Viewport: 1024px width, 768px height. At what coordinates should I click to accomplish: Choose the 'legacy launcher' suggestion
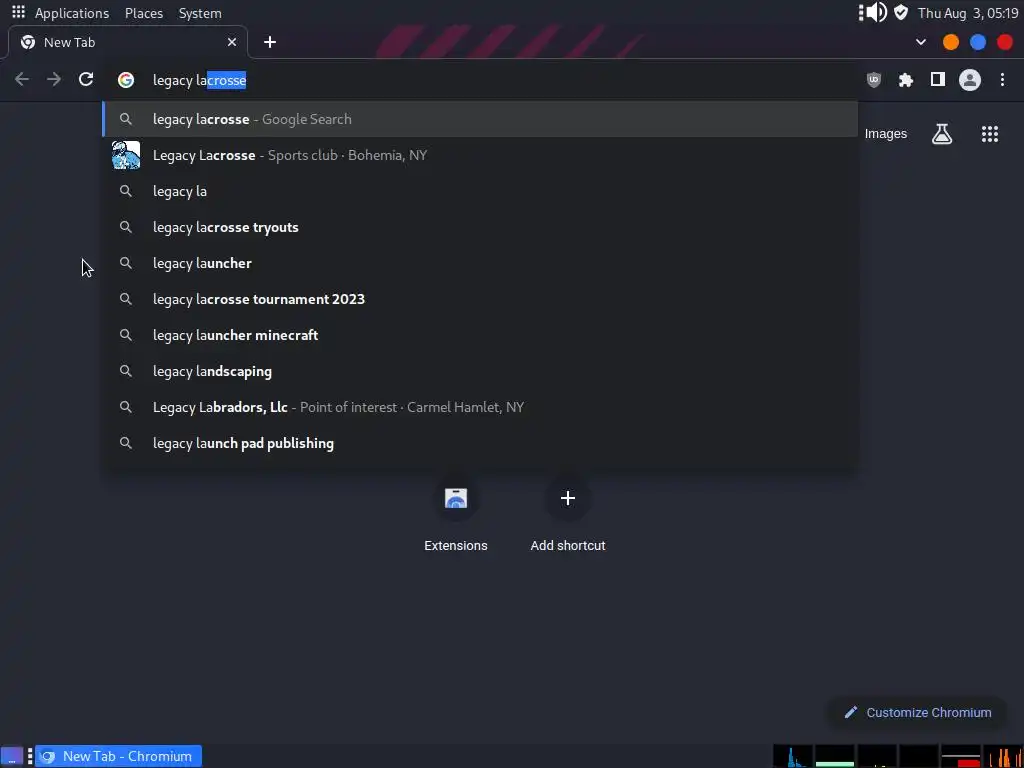coord(480,263)
